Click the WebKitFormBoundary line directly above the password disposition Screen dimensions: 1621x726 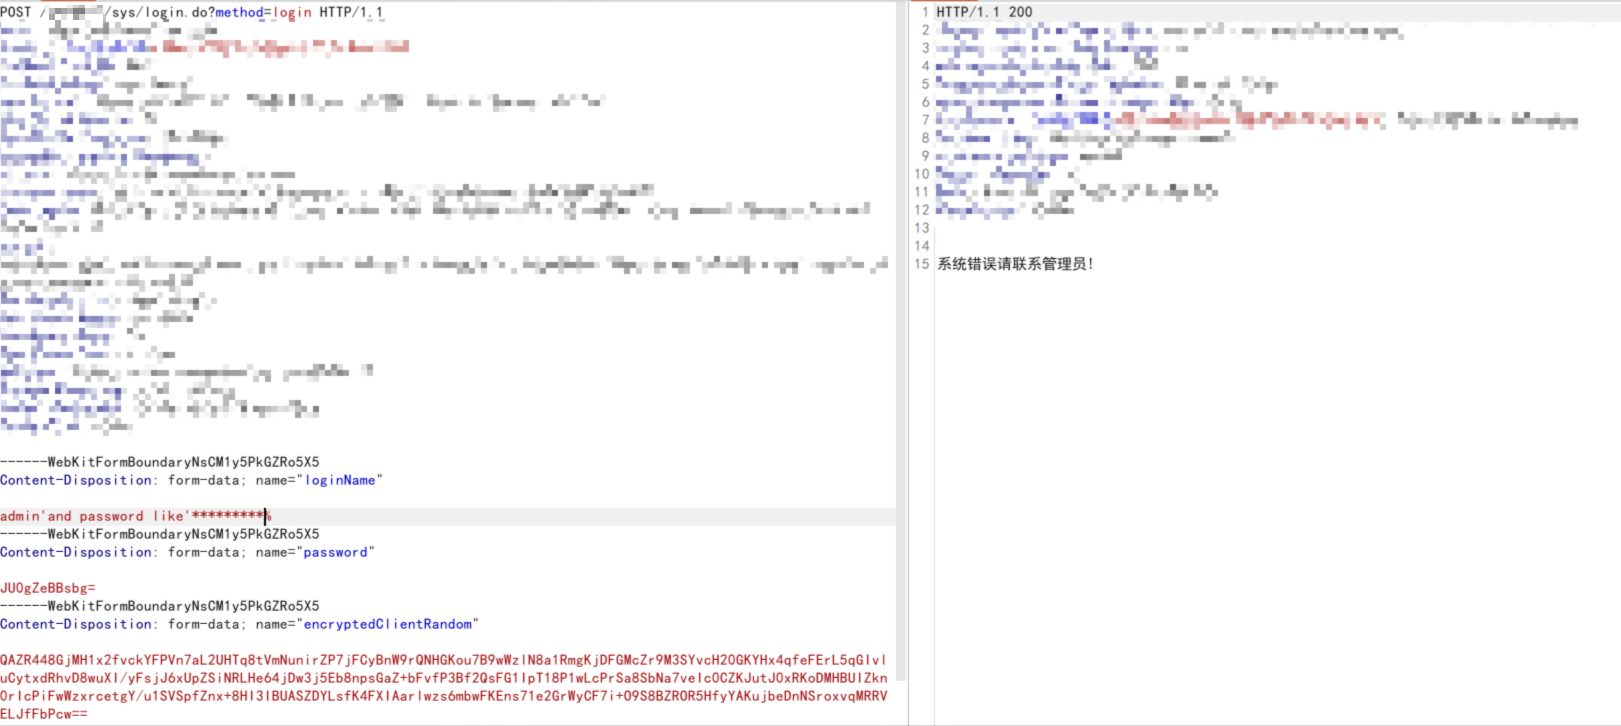click(x=160, y=534)
